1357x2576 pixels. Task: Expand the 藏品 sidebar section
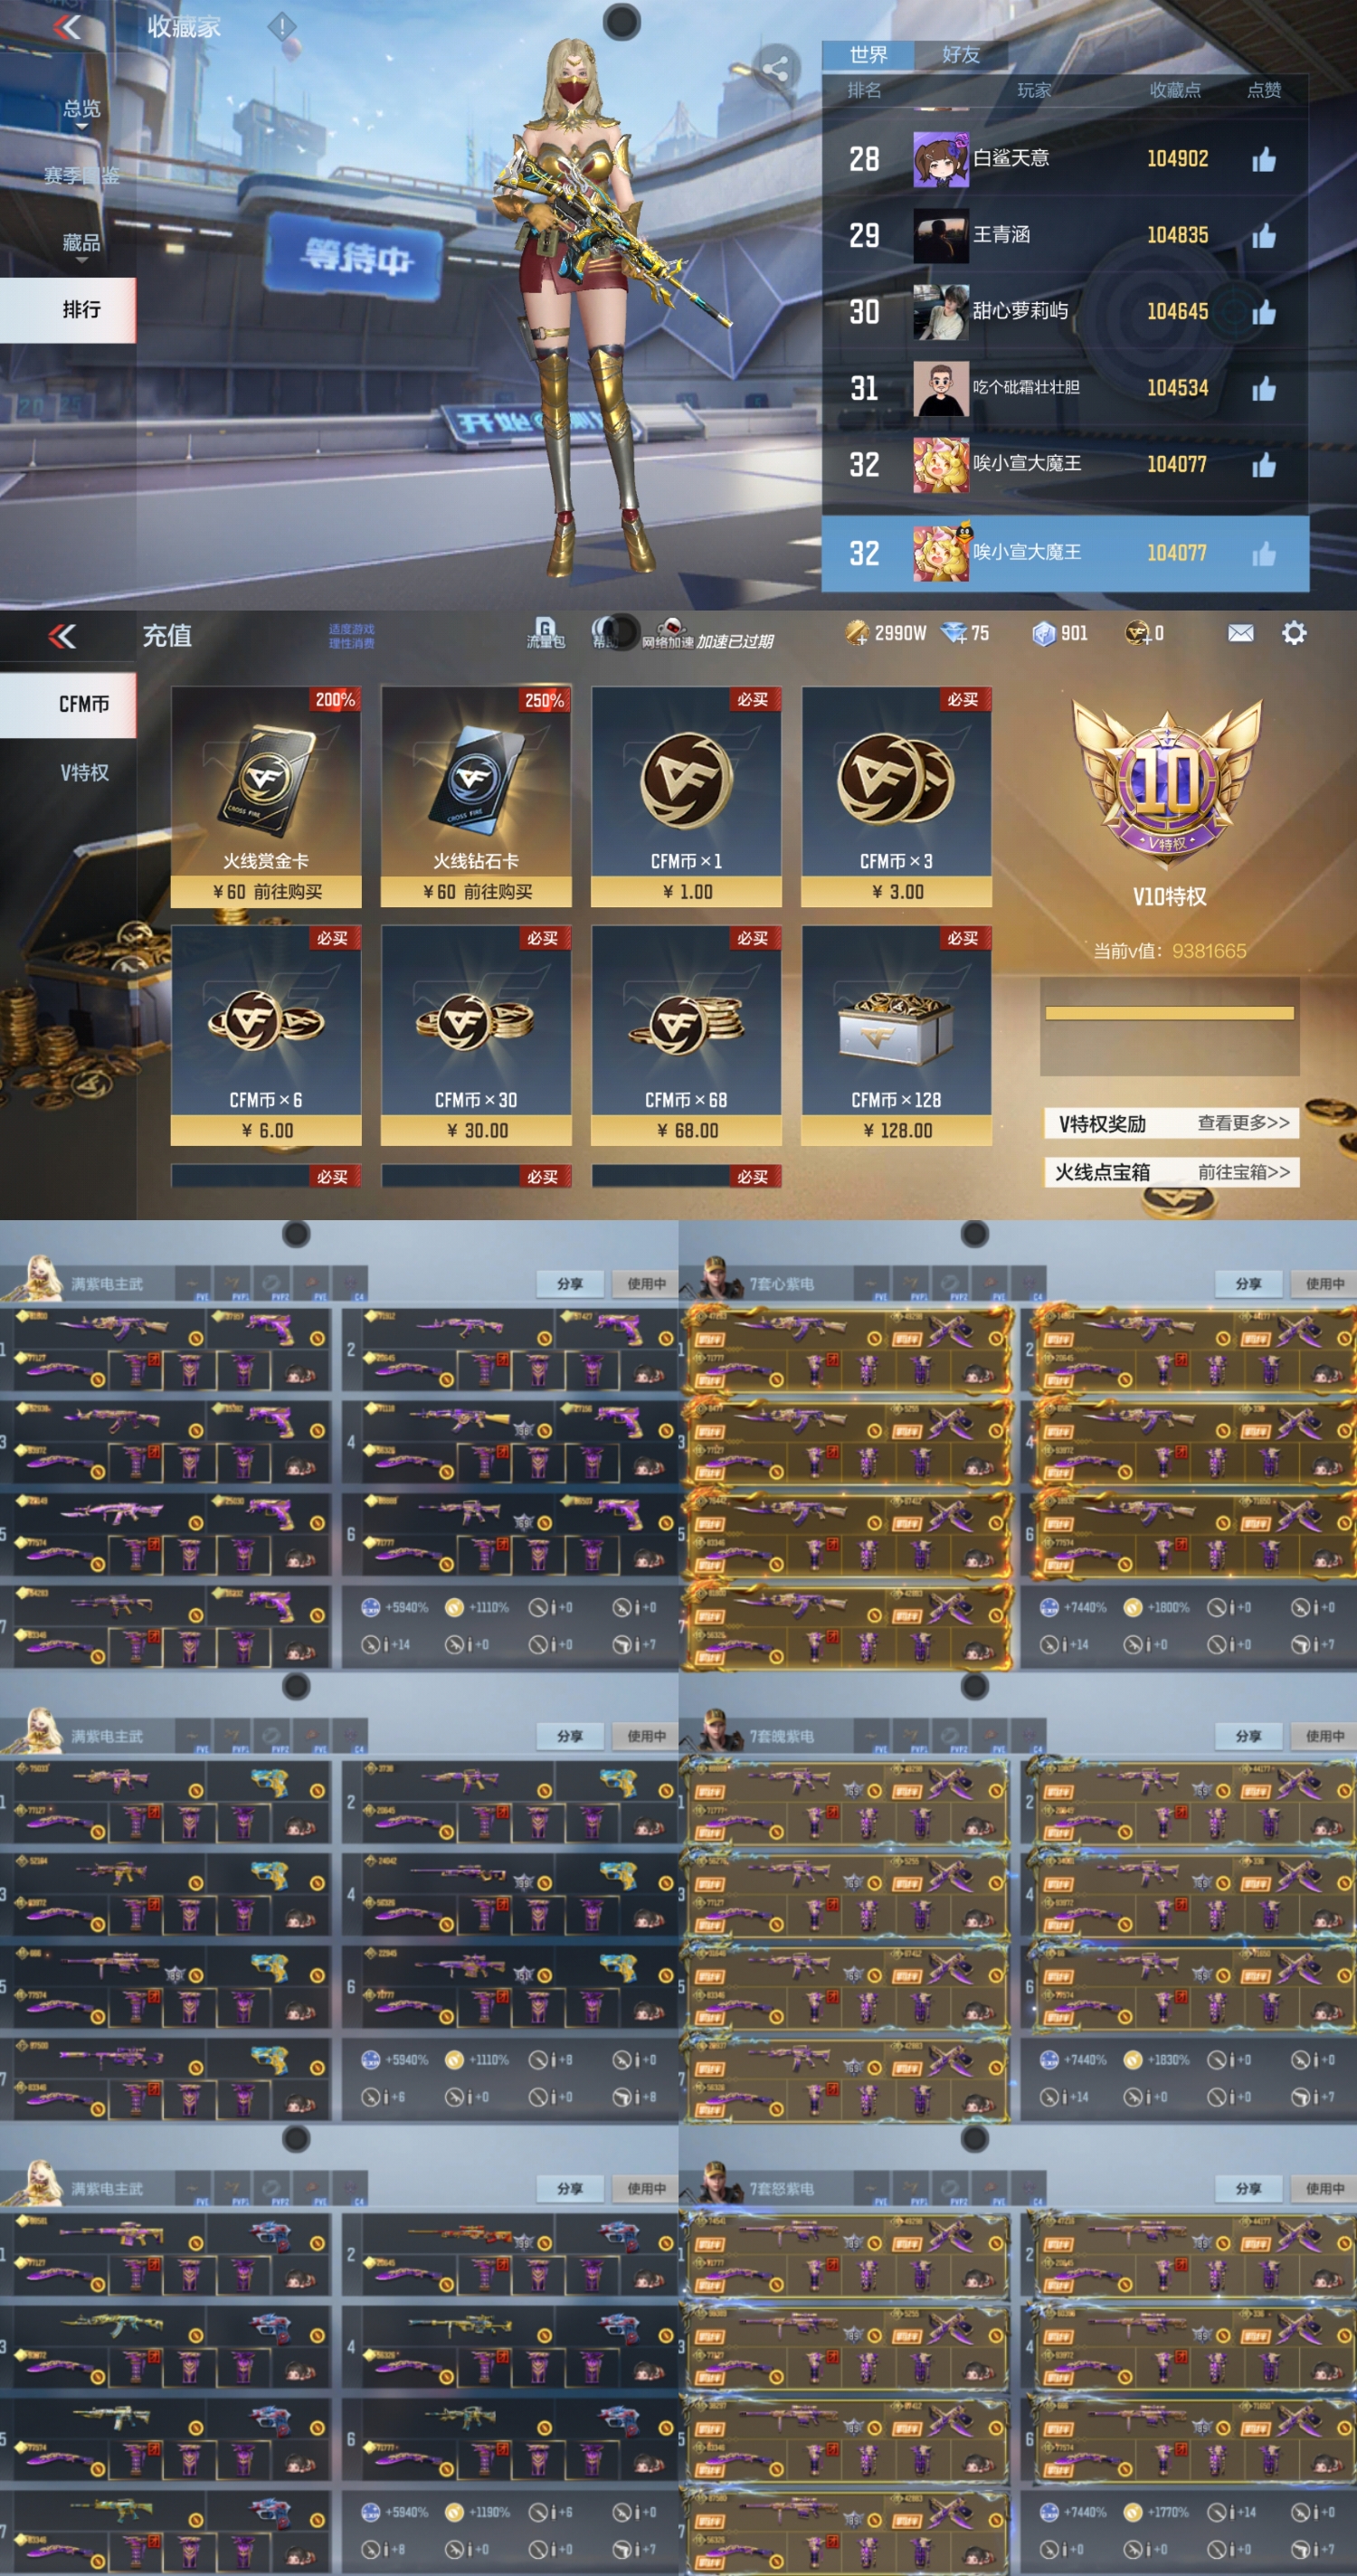pyautogui.click(x=81, y=244)
